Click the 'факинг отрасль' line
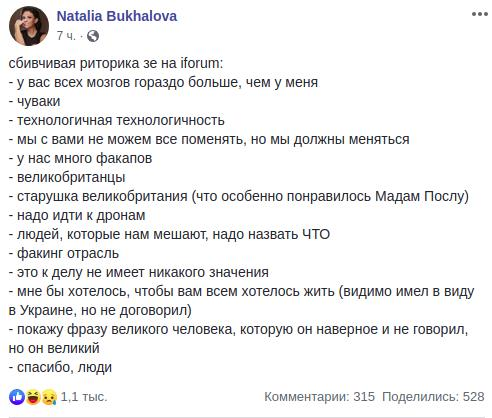492x418 pixels. [x=64, y=253]
